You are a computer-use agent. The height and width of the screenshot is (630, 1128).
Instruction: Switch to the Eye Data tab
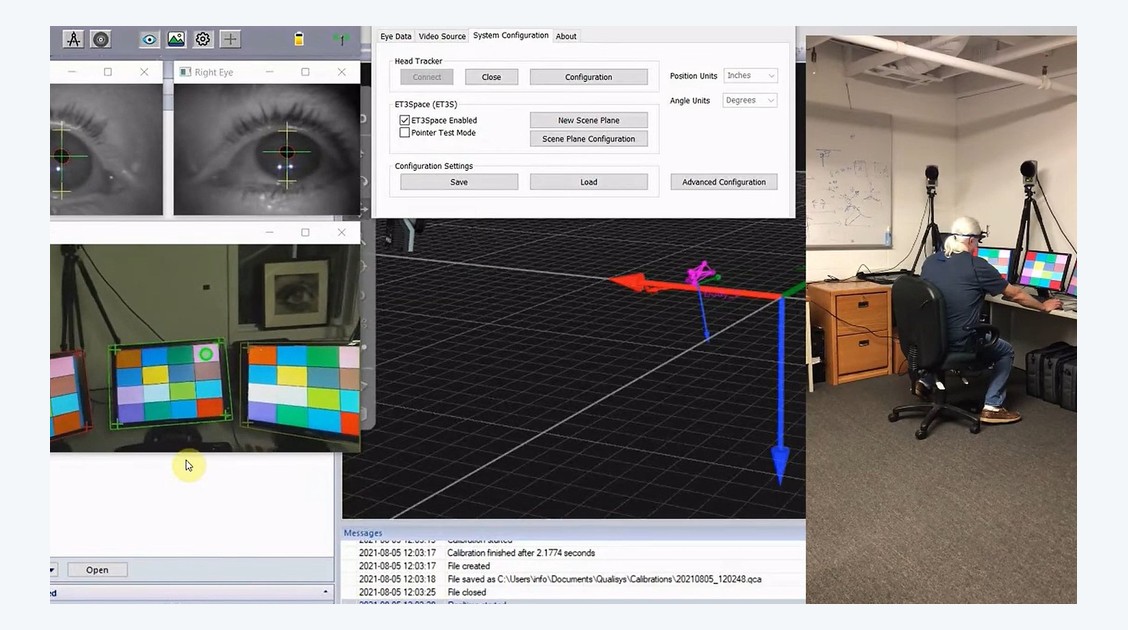[x=396, y=36]
